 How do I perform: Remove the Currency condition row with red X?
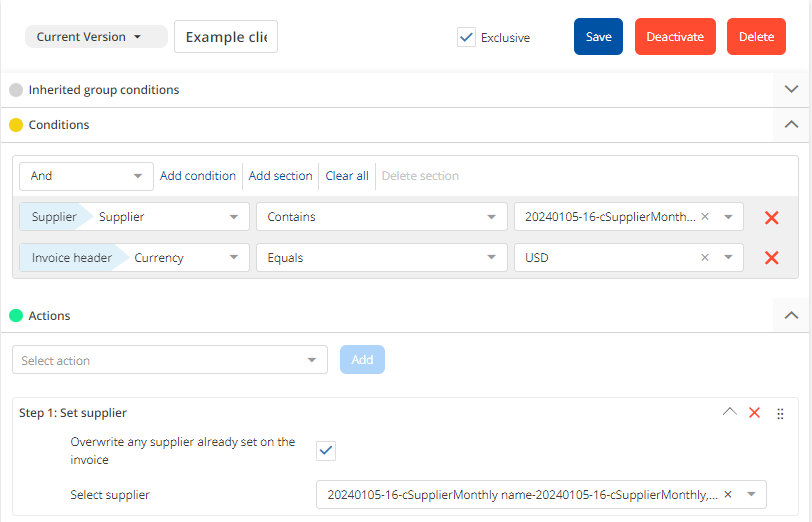(771, 258)
